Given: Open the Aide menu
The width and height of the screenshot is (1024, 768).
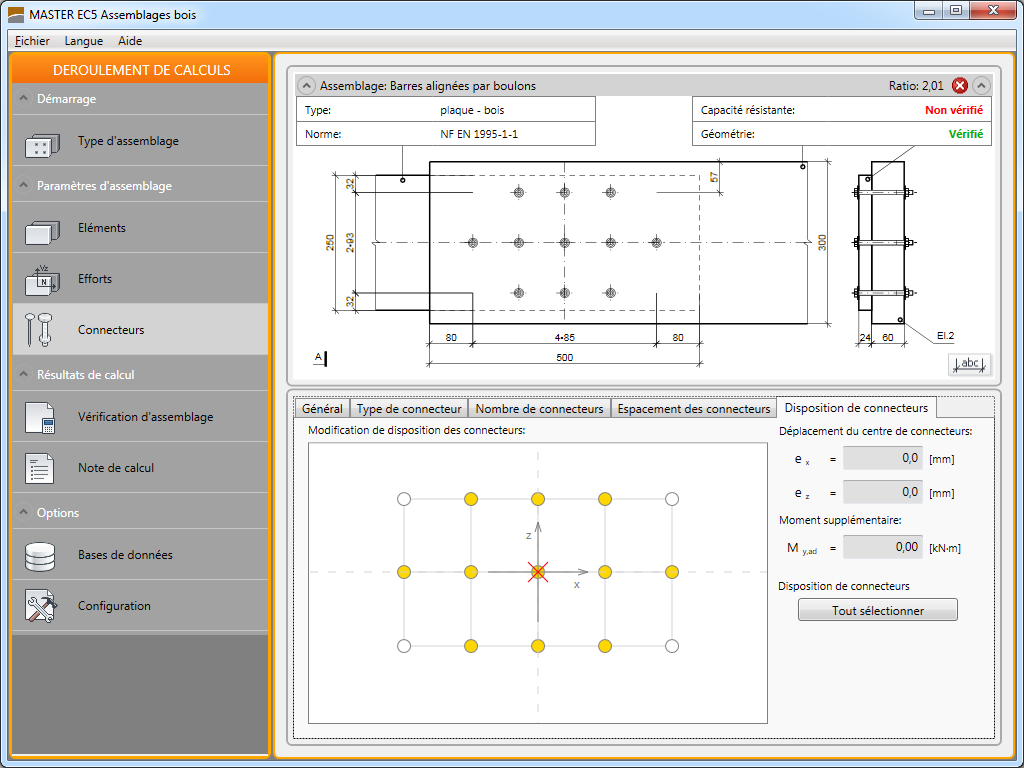Looking at the screenshot, I should (x=130, y=40).
